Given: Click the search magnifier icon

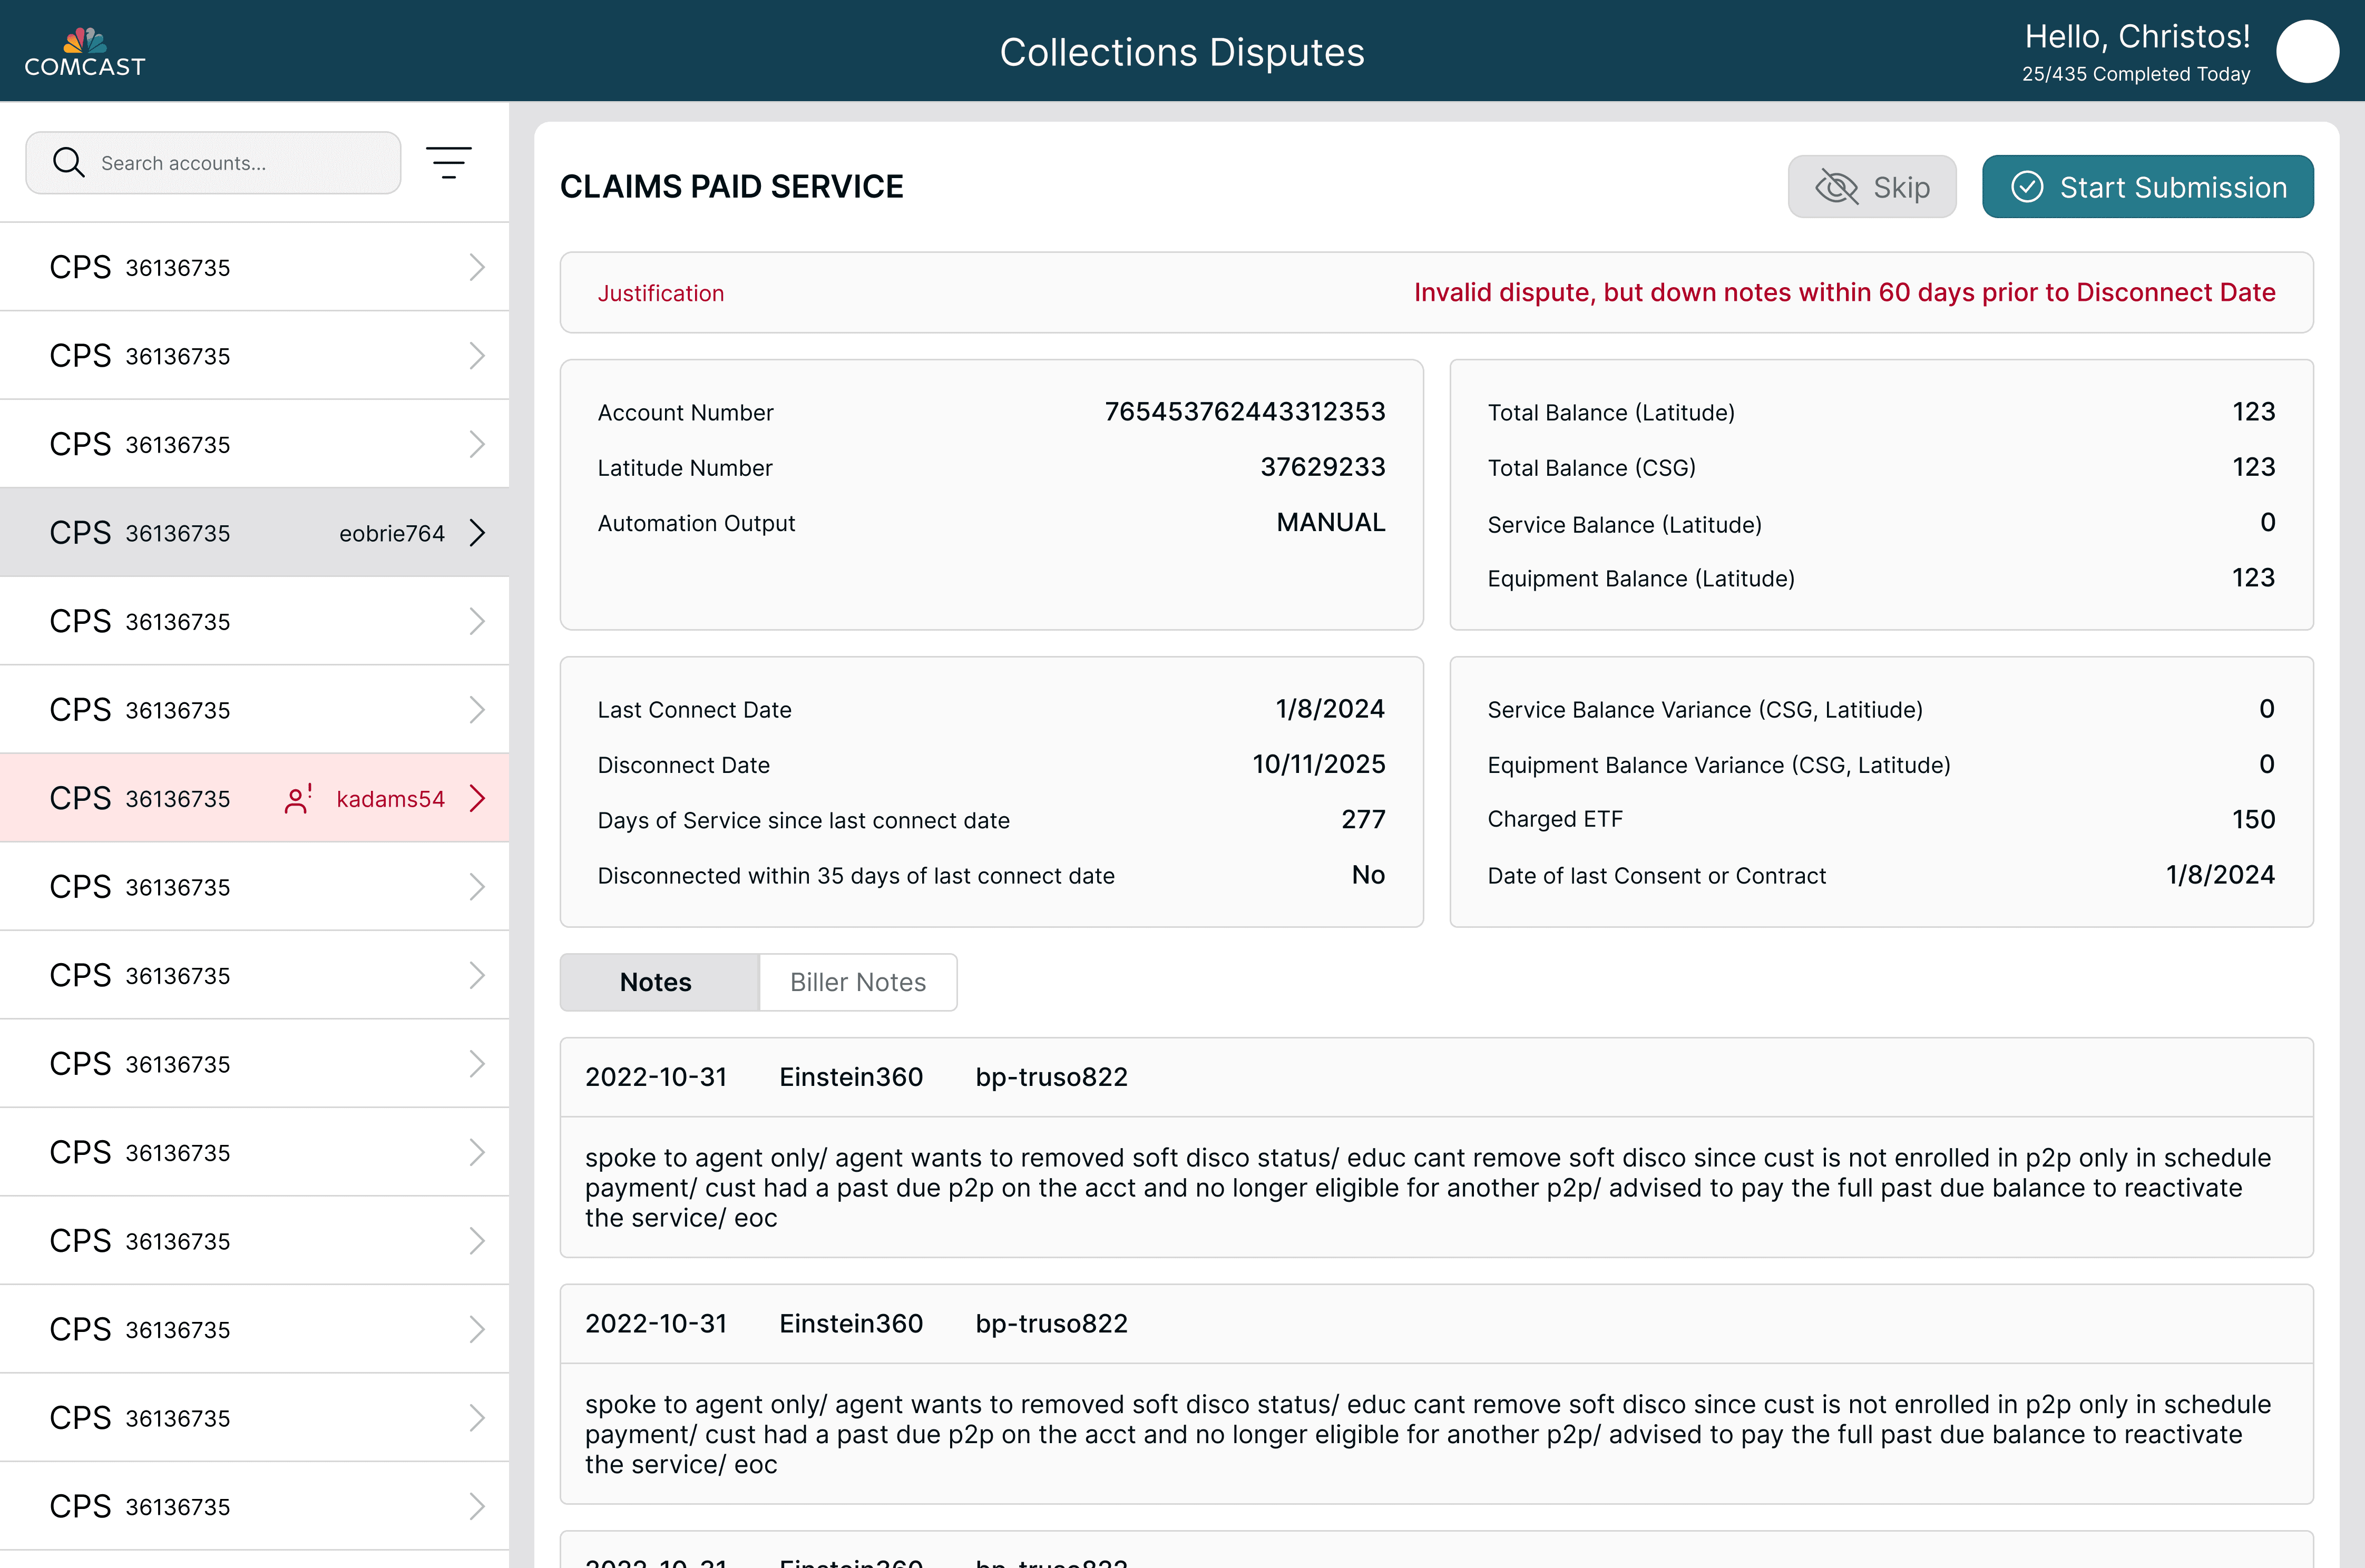Looking at the screenshot, I should coord(68,162).
